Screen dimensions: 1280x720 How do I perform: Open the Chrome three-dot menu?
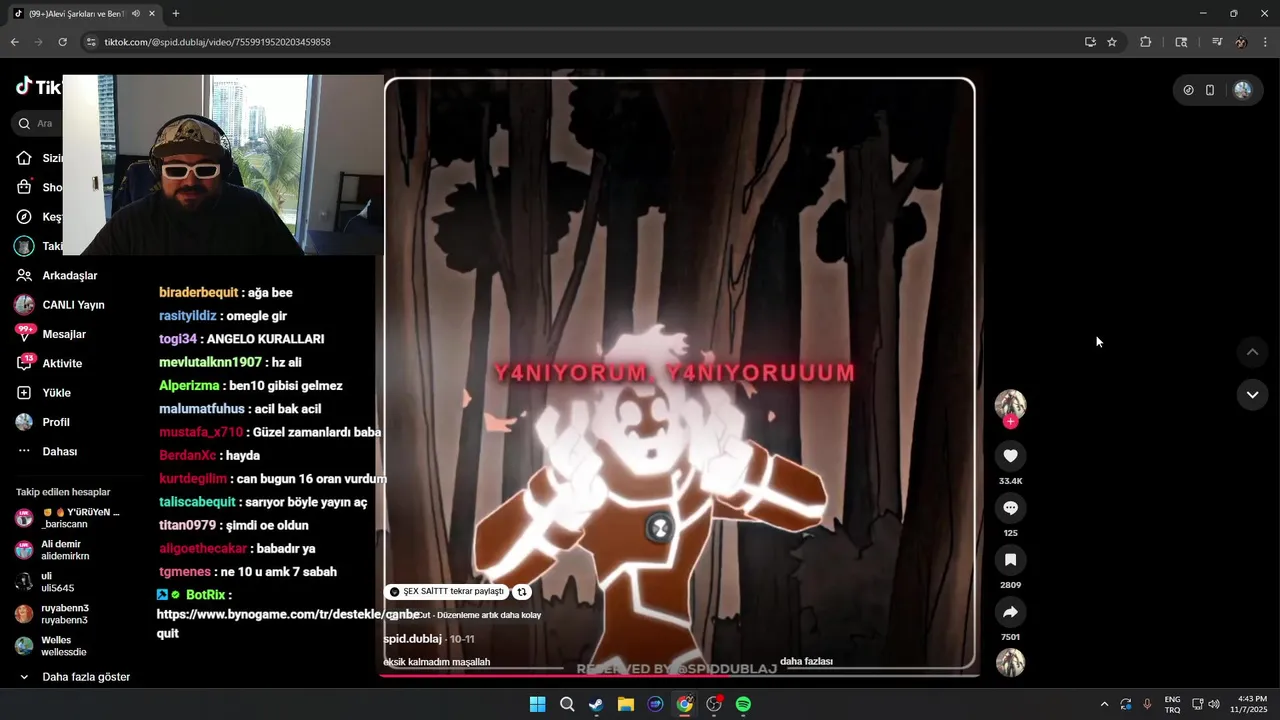pos(1265,42)
